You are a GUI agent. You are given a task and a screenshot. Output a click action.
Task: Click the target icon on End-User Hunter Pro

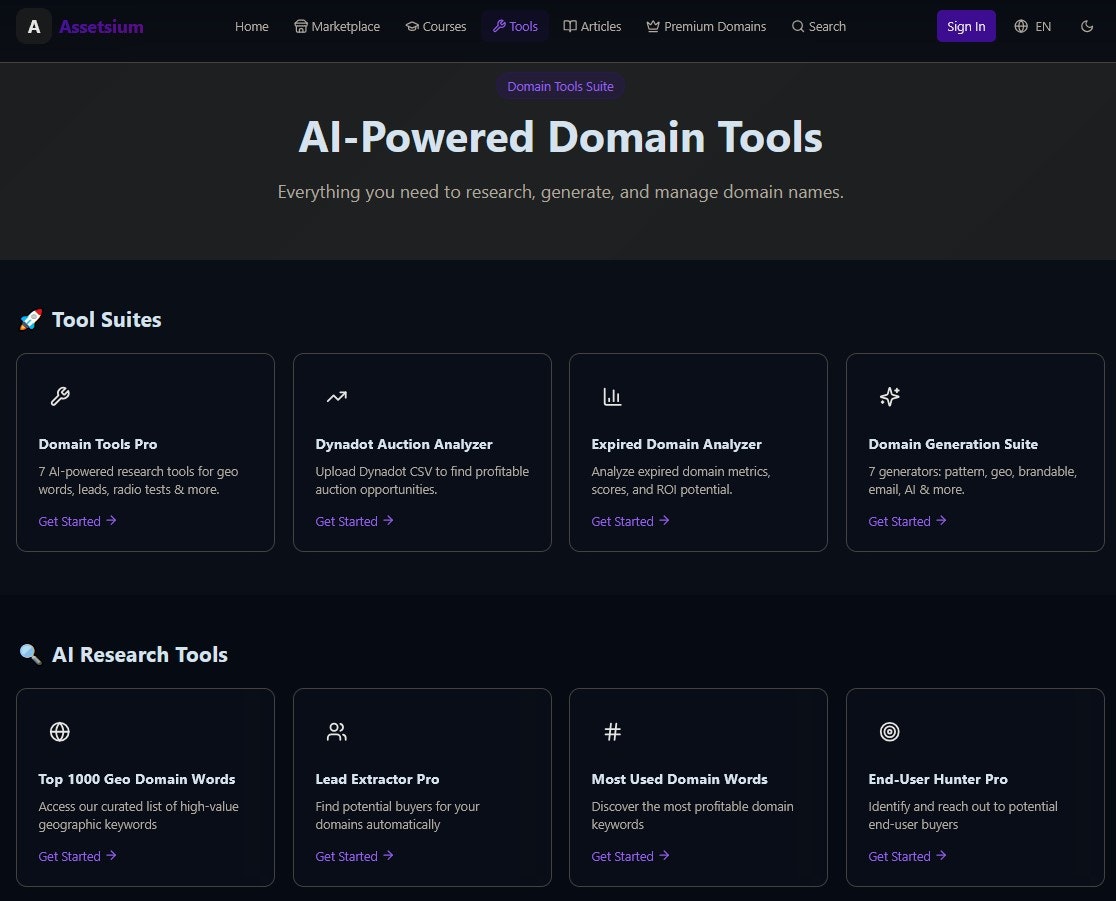tap(890, 731)
